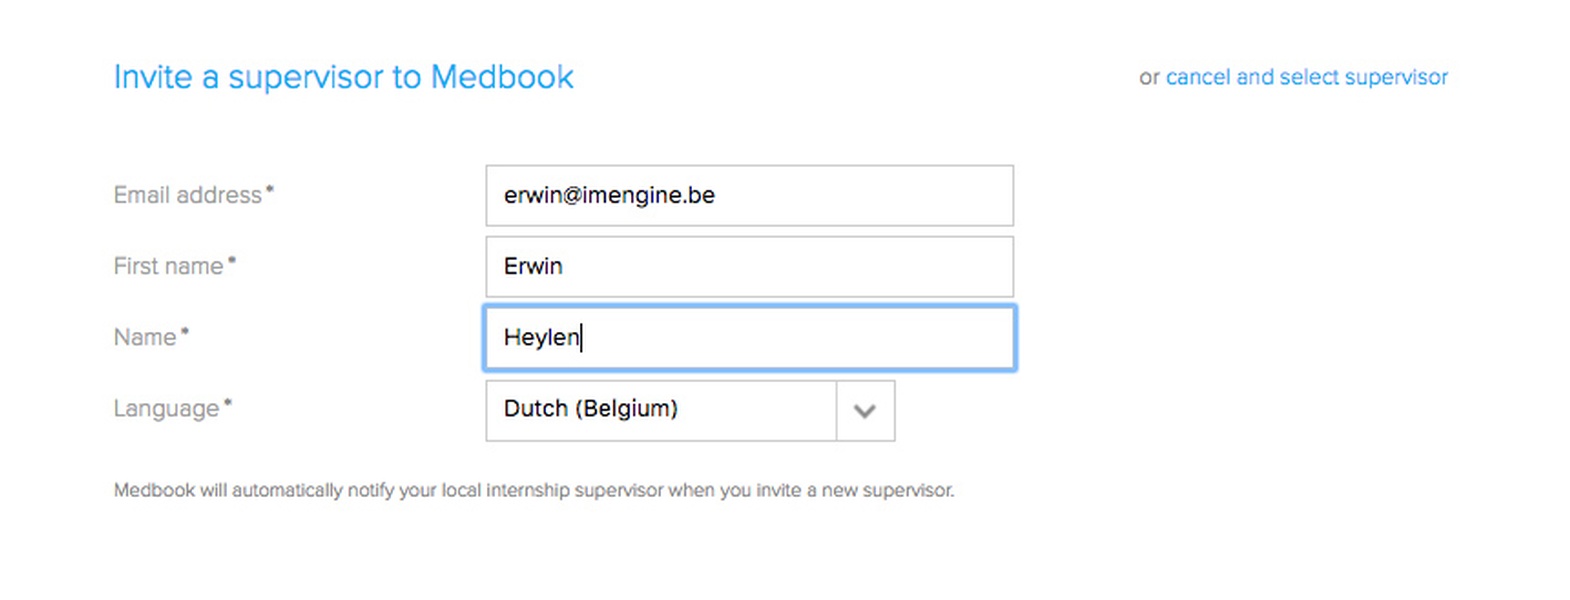The image size is (1570, 600).
Task: Click the Name field label
Action: click(145, 337)
